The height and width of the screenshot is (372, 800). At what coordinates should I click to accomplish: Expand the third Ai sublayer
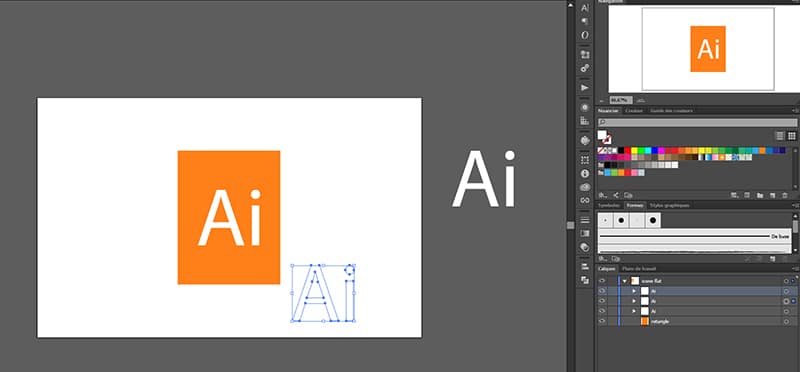(634, 311)
